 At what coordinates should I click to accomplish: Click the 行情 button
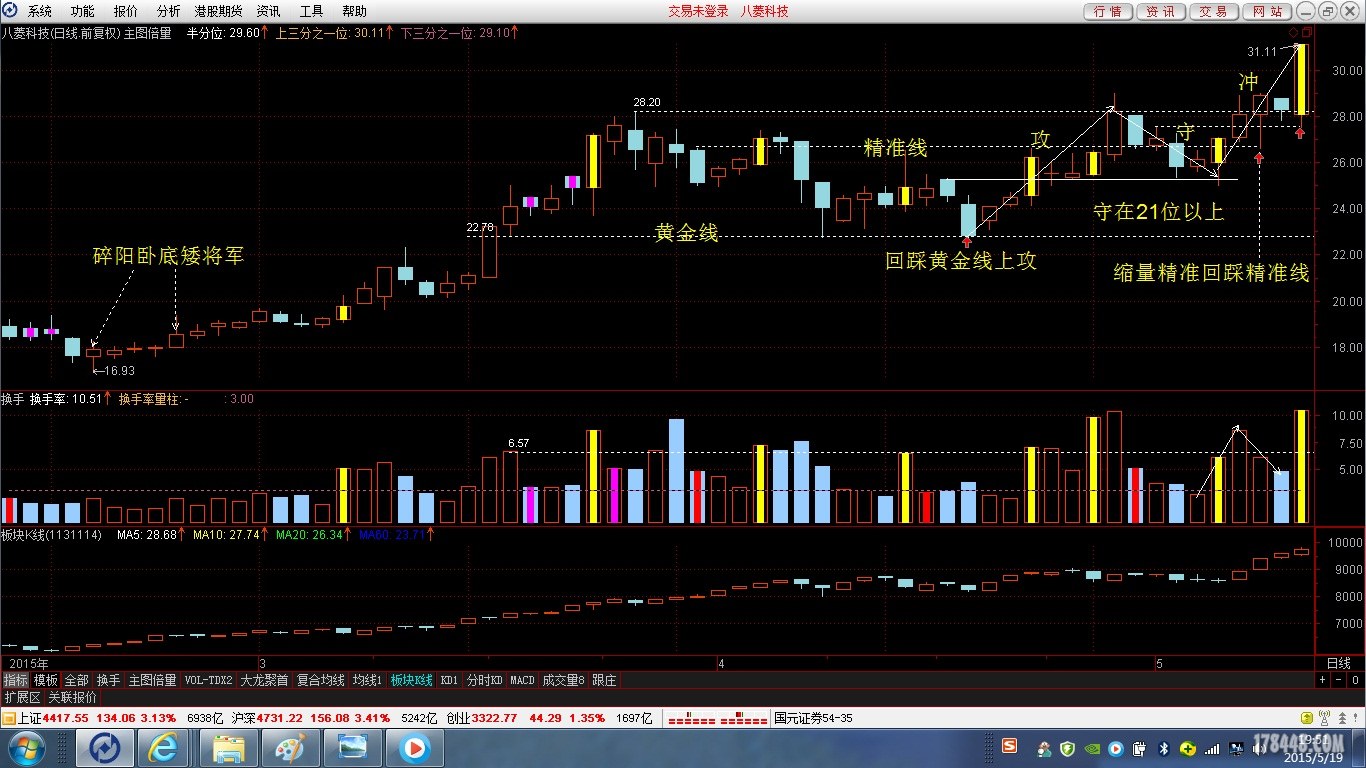[x=1107, y=11]
